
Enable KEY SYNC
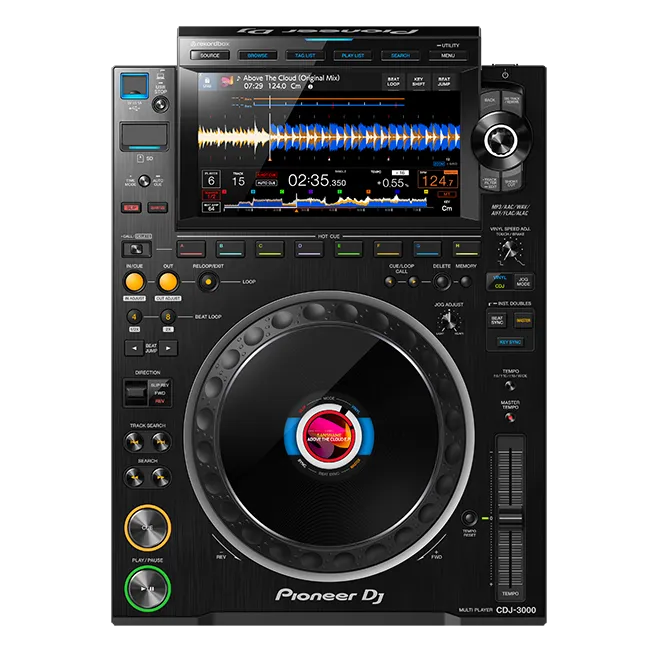click(x=510, y=342)
